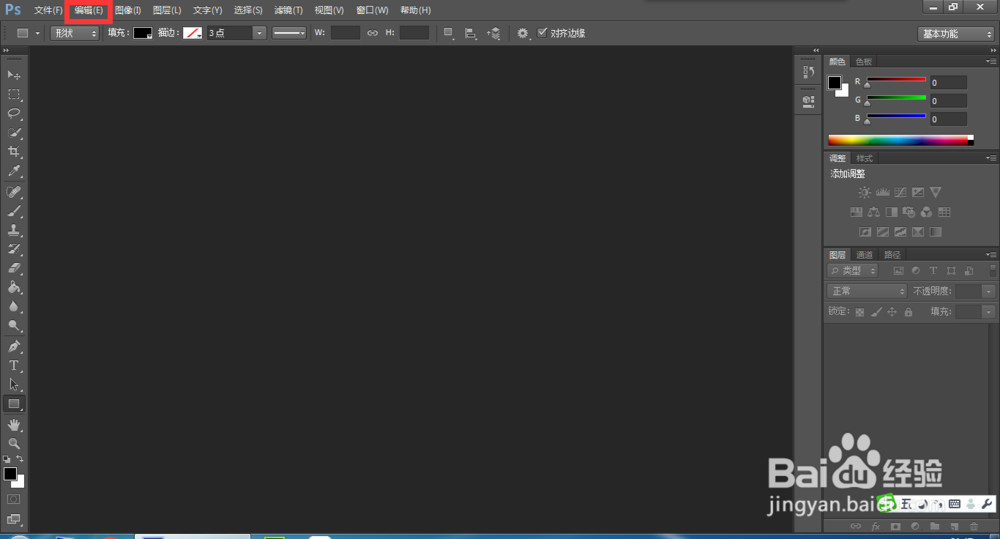Add a Vibrance adjustment triangle icon
1000x539 pixels.
[936, 192]
